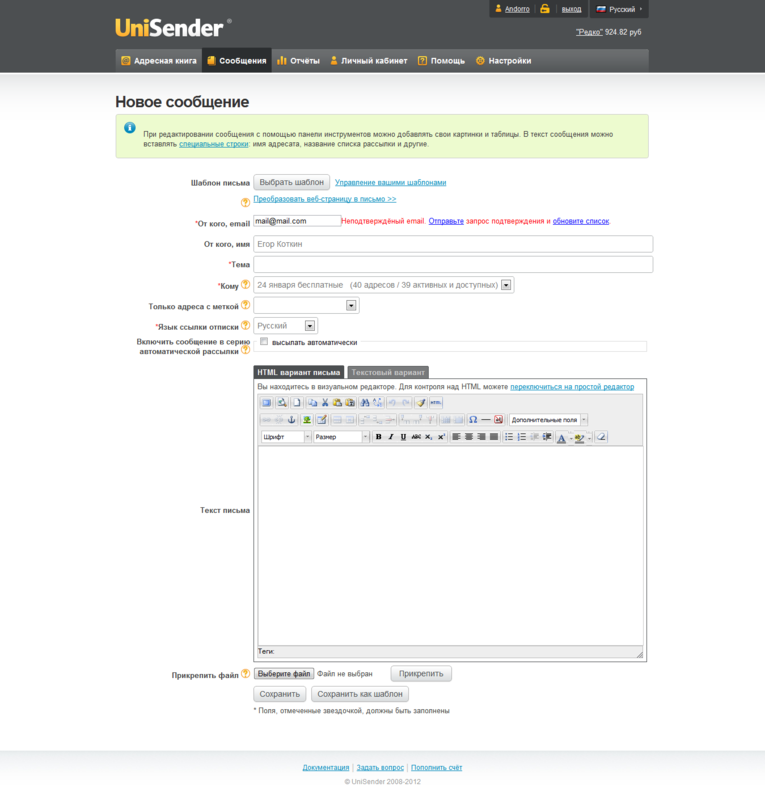765x800 pixels.
Task: Click the eraser remove formatting icon
Action: pyautogui.click(x=601, y=437)
